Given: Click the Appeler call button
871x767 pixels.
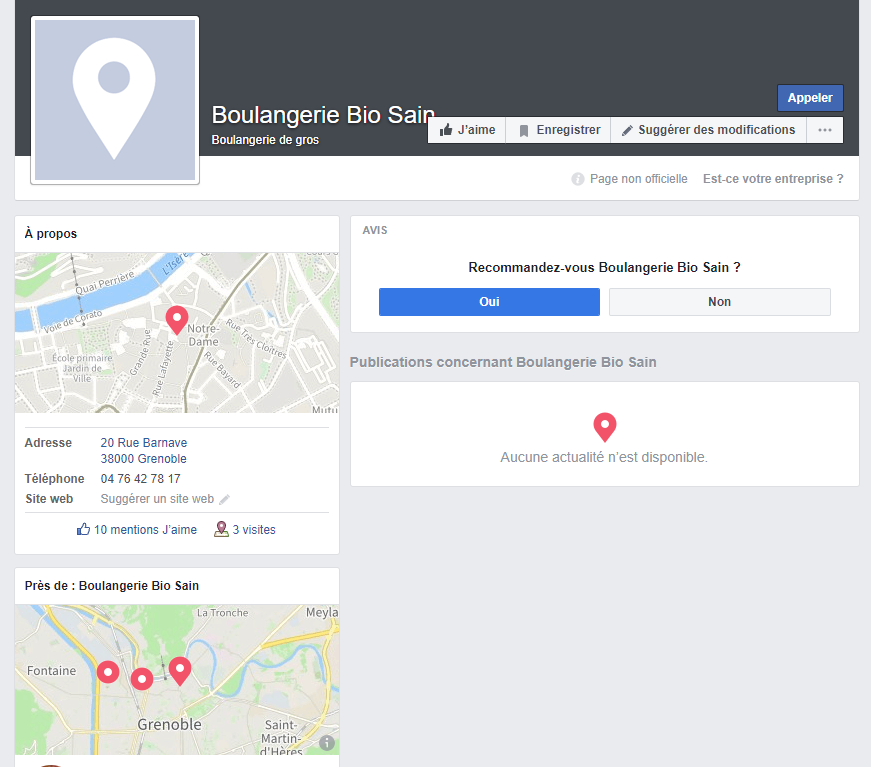Looking at the screenshot, I should 810,98.
